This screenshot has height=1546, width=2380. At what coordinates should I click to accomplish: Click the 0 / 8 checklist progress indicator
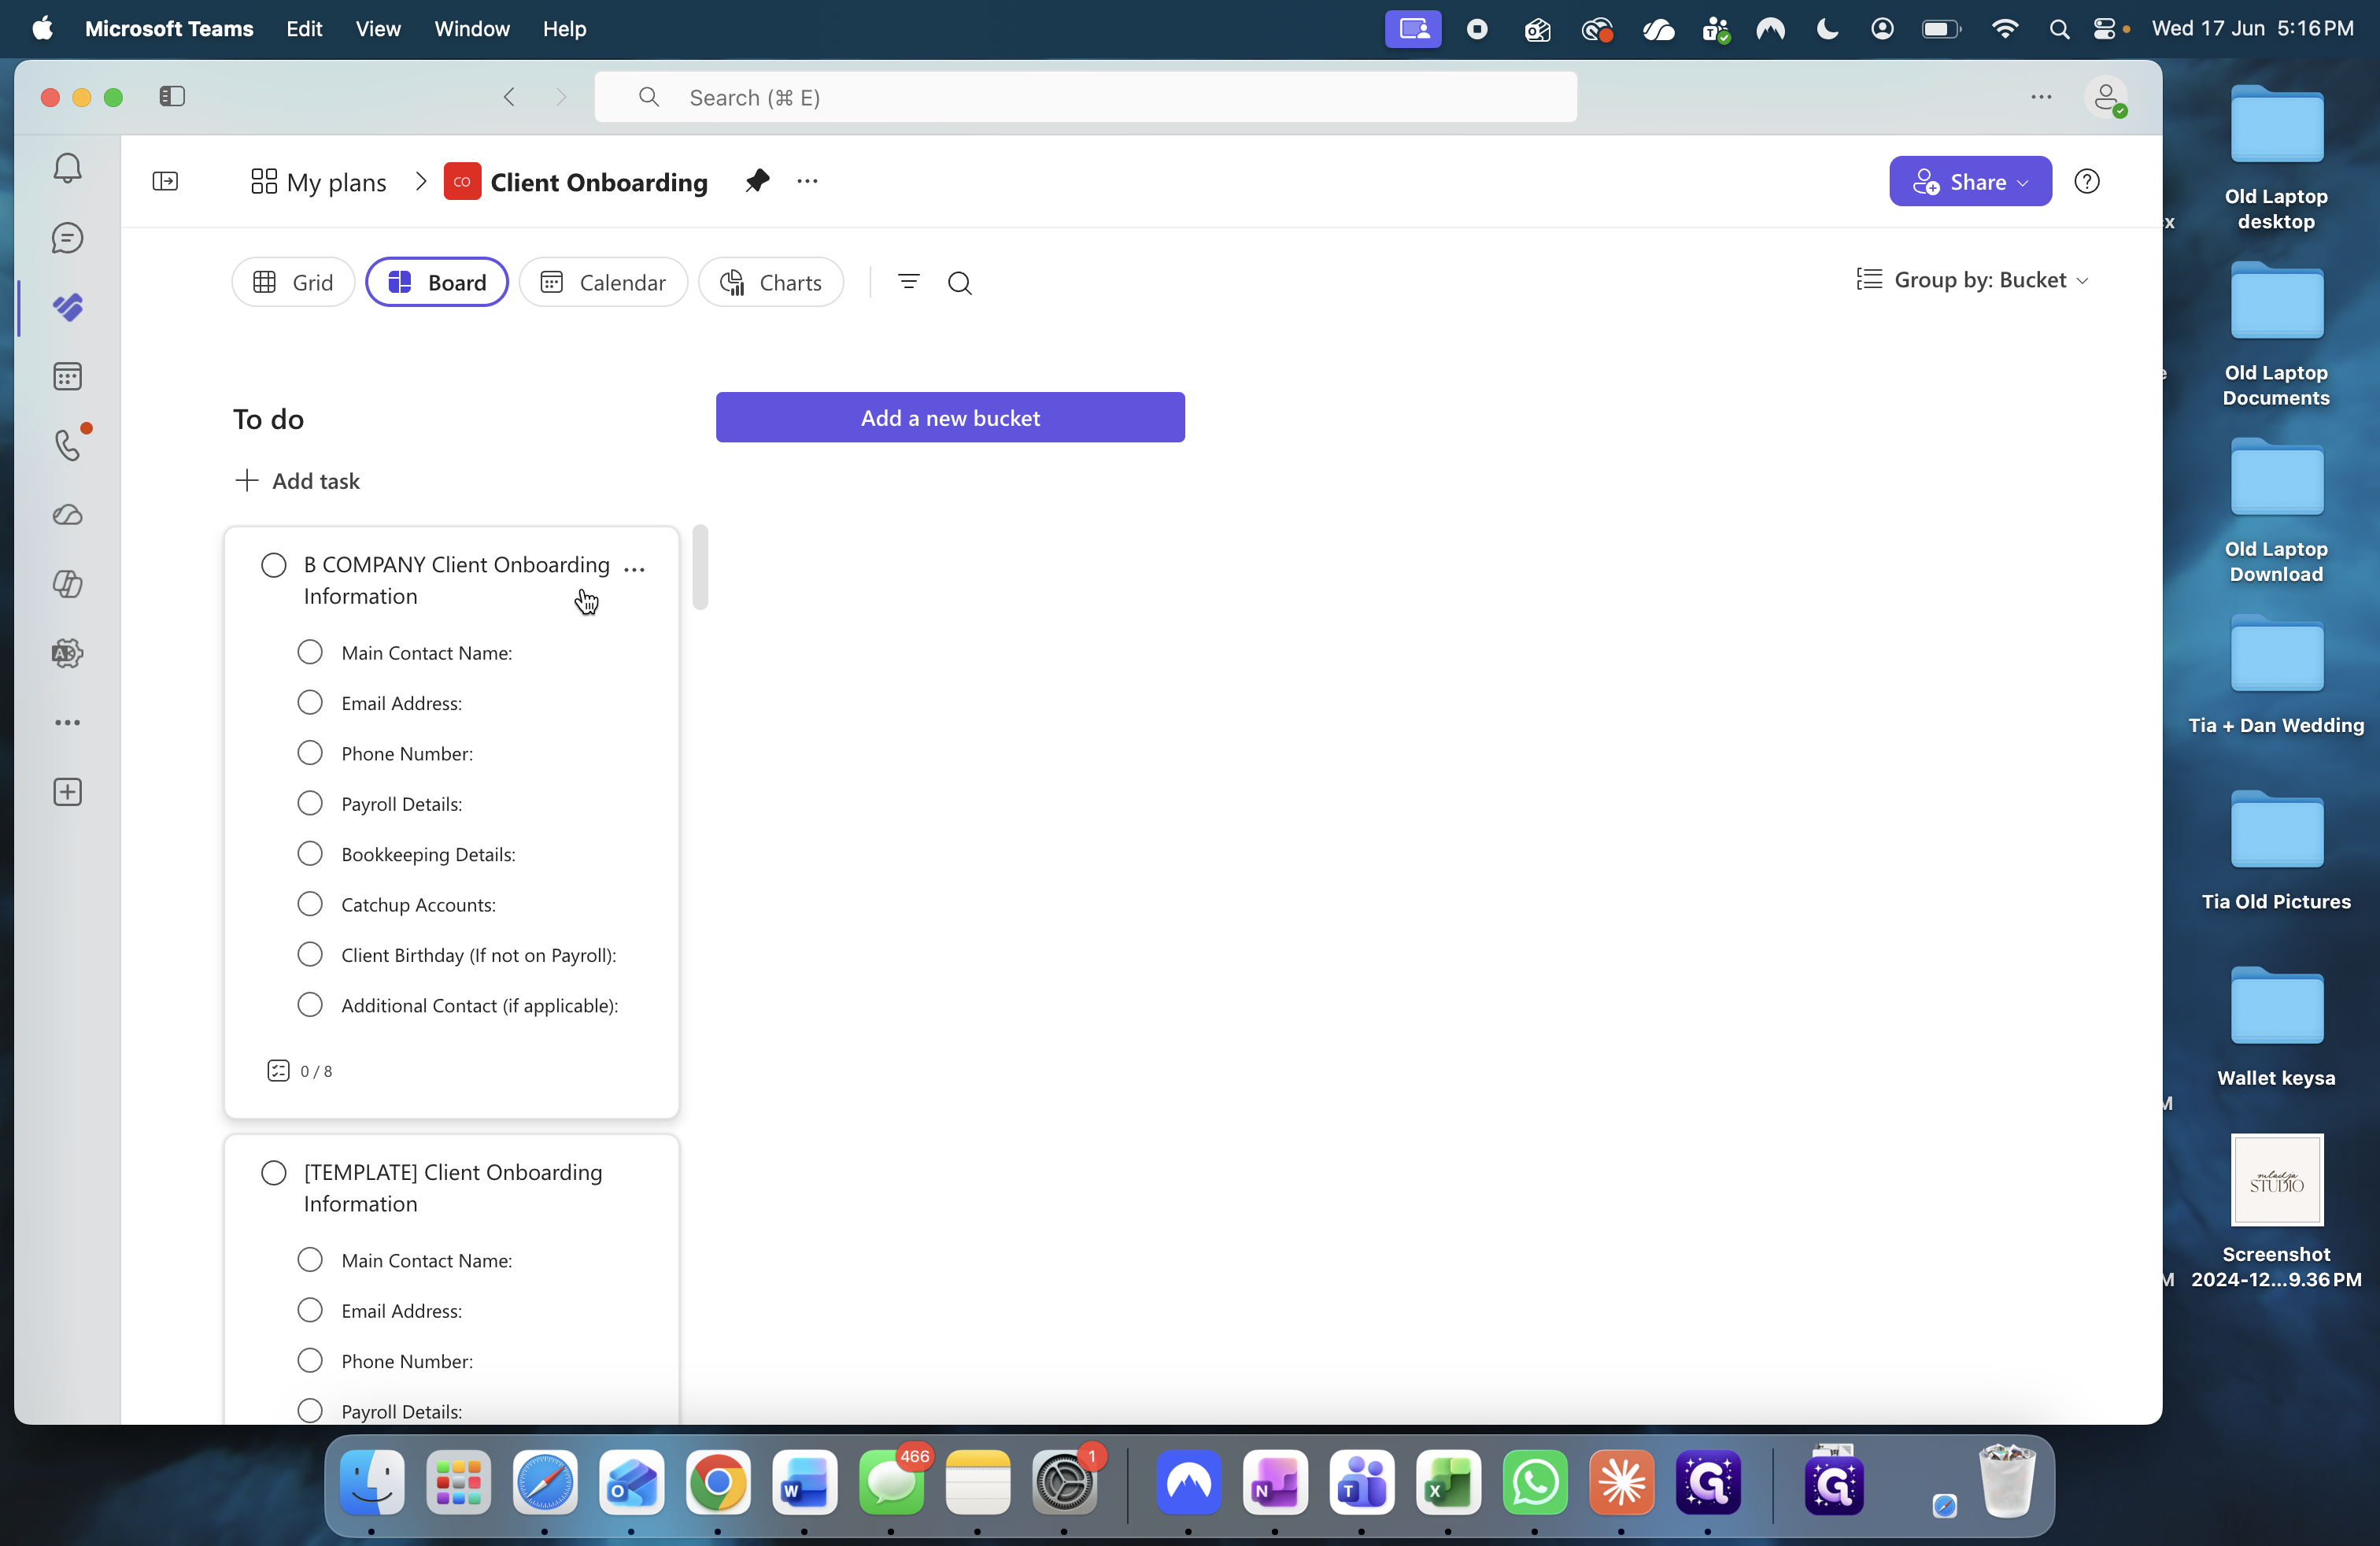[300, 1071]
